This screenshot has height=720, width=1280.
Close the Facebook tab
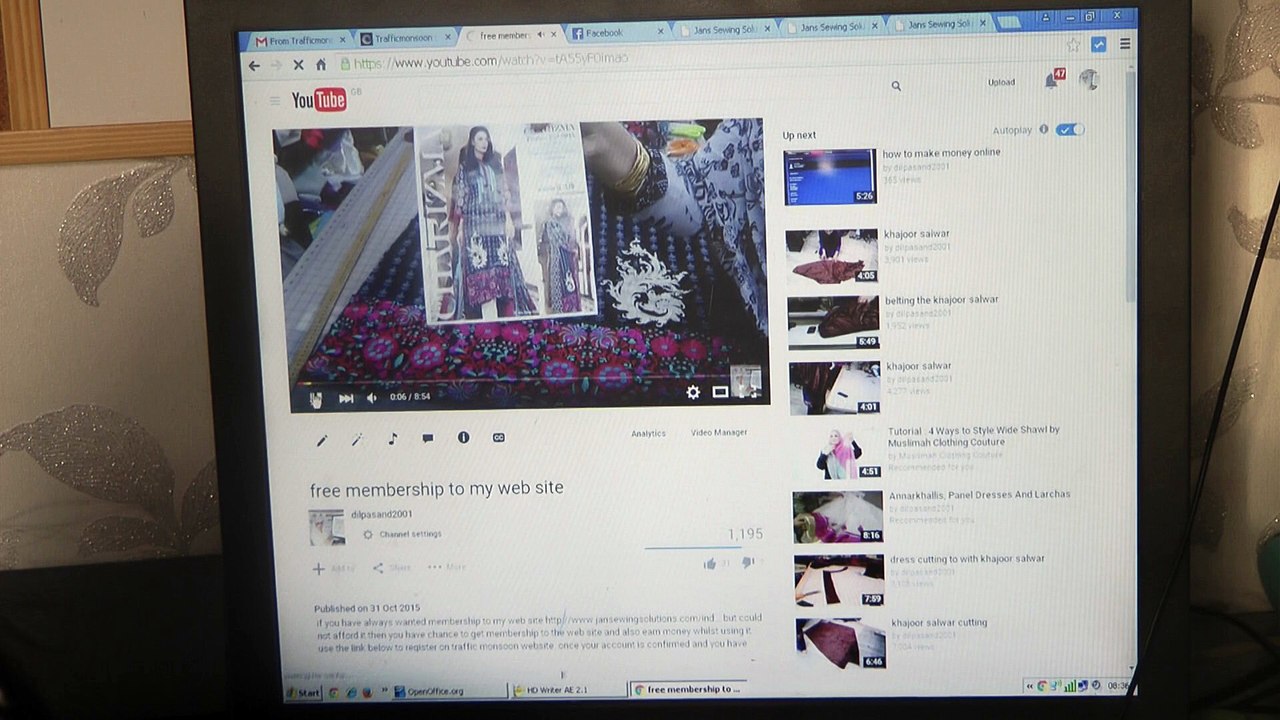tap(660, 31)
